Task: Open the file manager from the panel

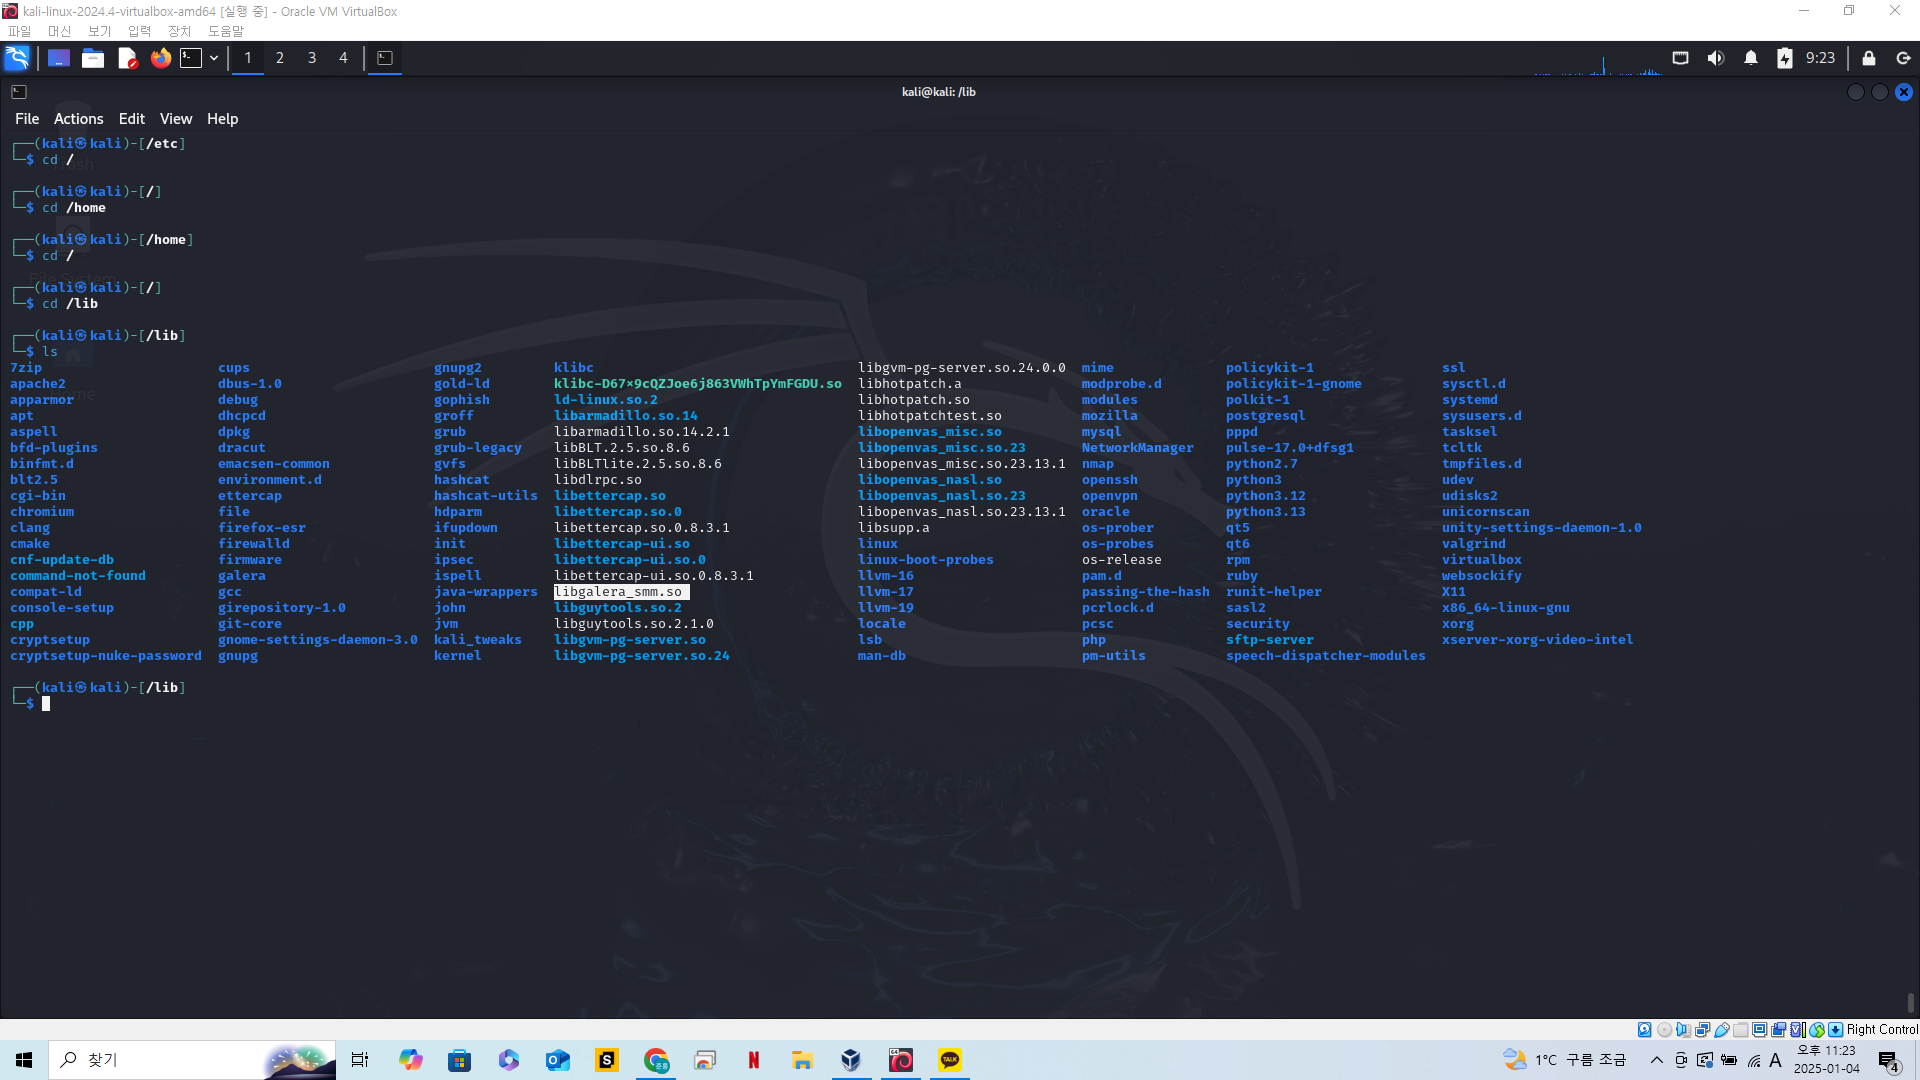Action: click(x=93, y=58)
